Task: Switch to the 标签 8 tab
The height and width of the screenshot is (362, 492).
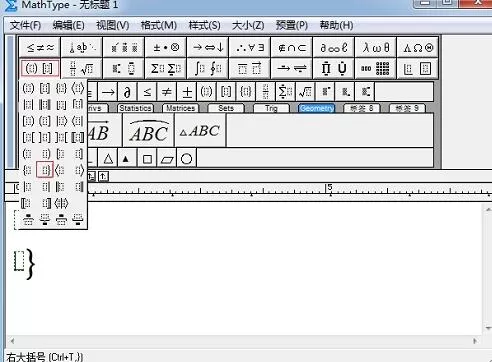Action: (x=362, y=108)
